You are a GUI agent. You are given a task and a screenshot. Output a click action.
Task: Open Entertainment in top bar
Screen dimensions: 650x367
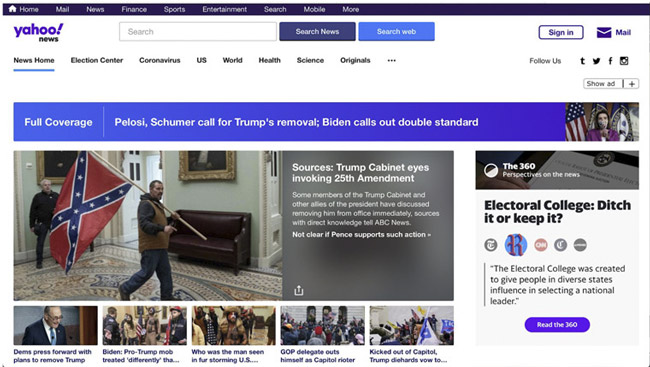[224, 9]
